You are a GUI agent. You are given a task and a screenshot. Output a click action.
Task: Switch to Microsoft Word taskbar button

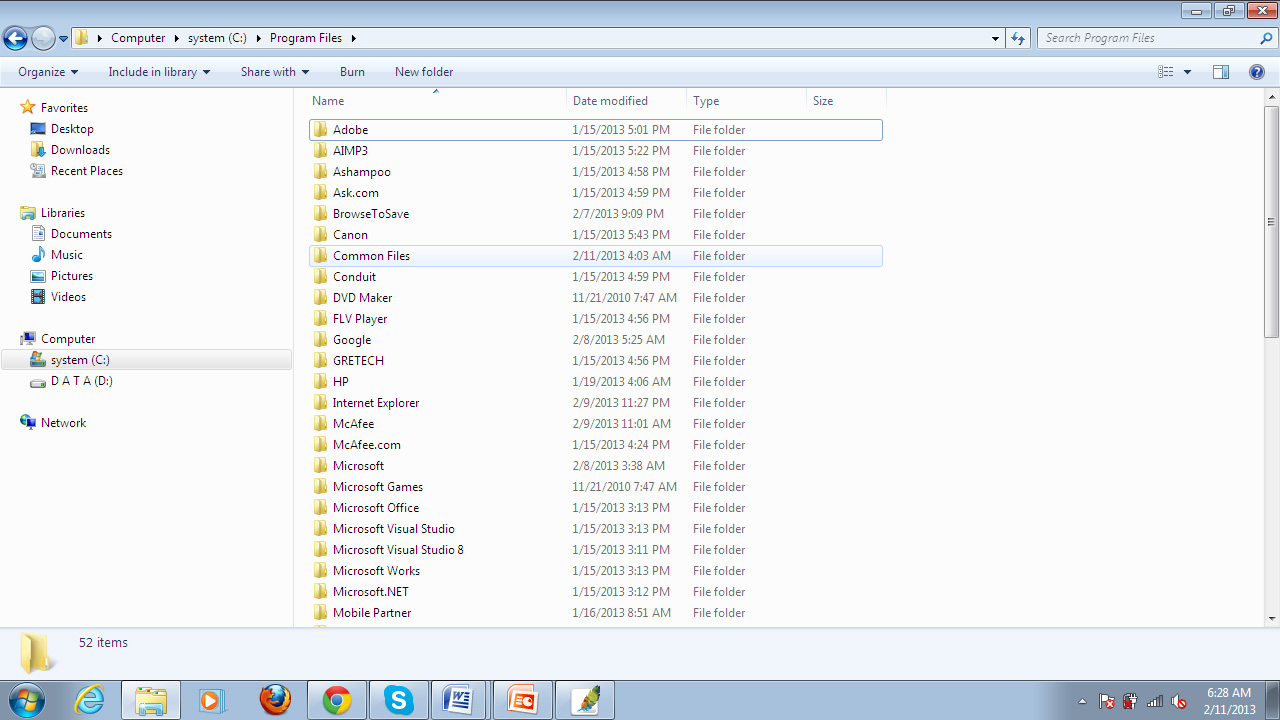(460, 700)
